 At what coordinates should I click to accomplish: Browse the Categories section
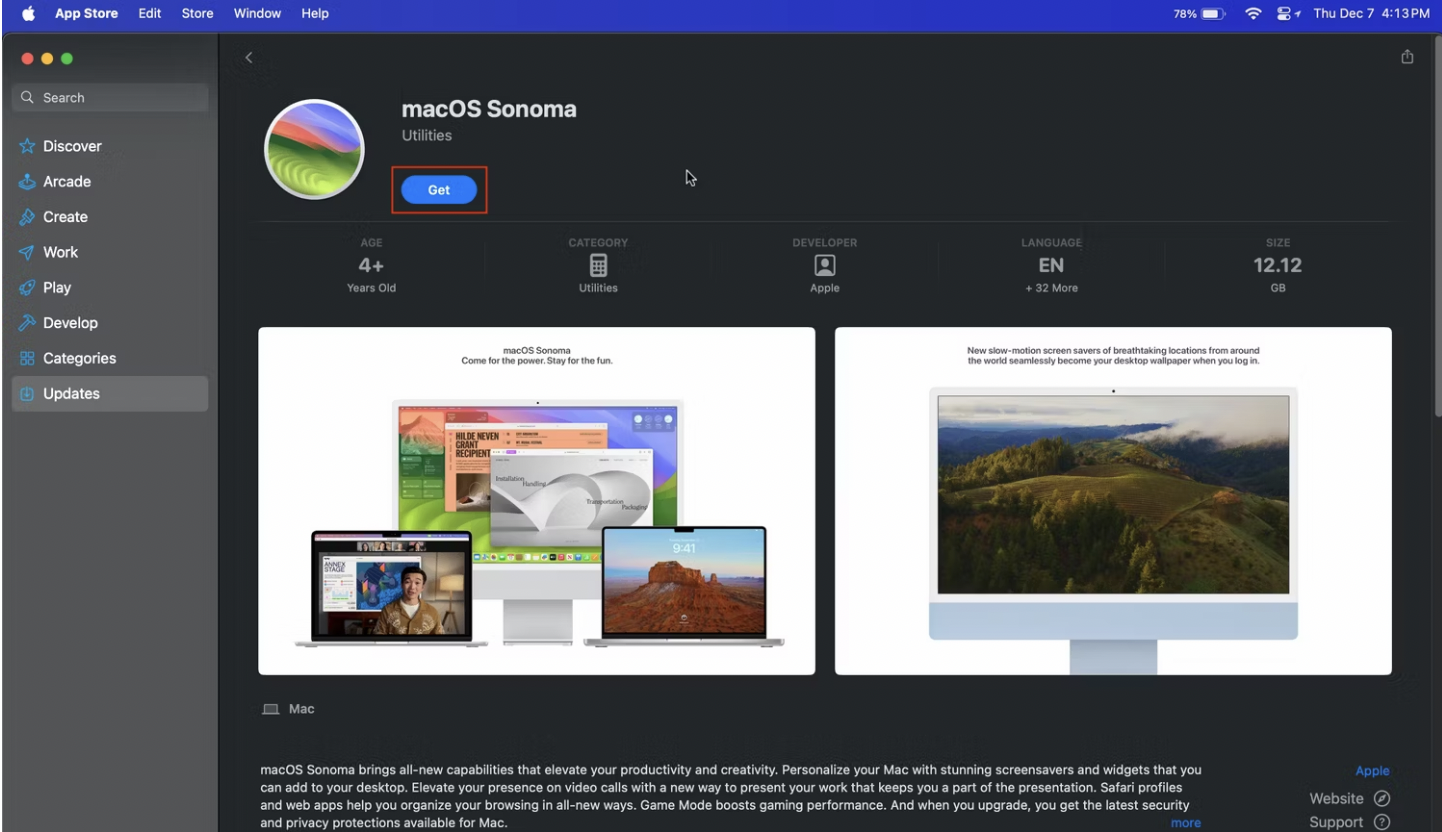click(110, 359)
